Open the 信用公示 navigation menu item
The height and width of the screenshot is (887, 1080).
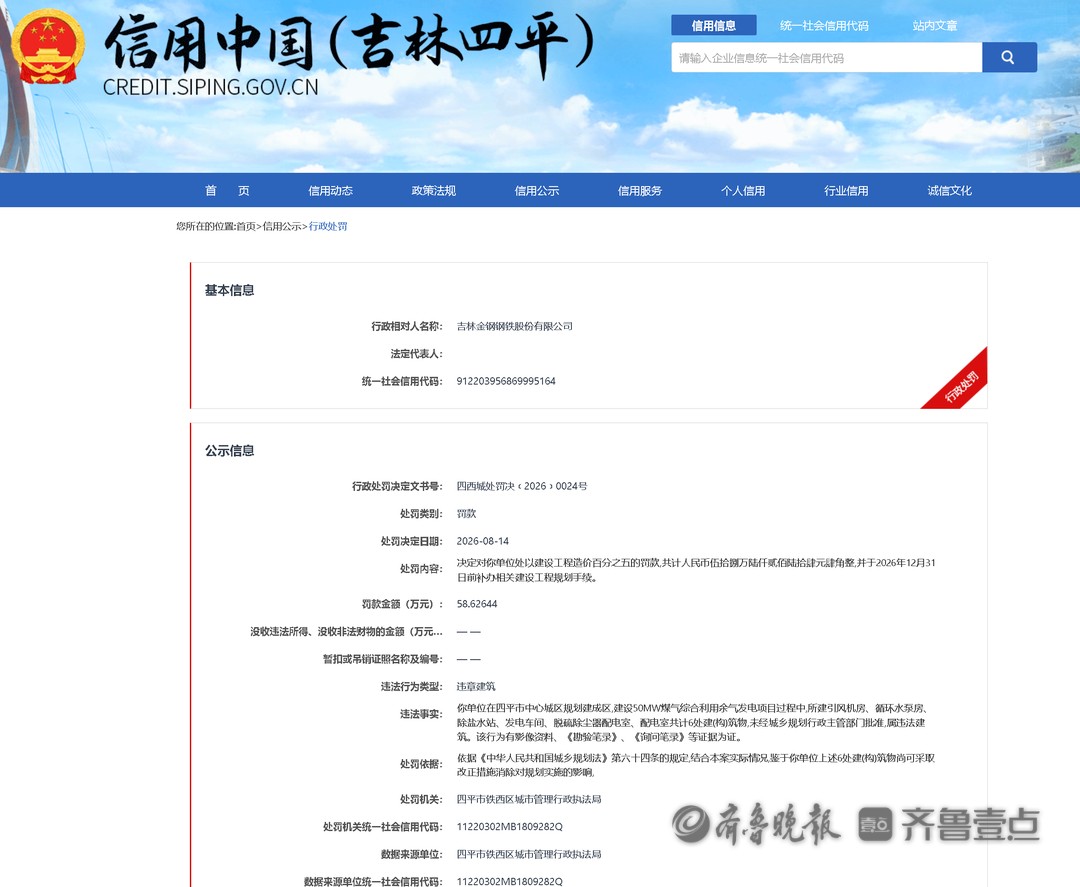click(x=537, y=191)
